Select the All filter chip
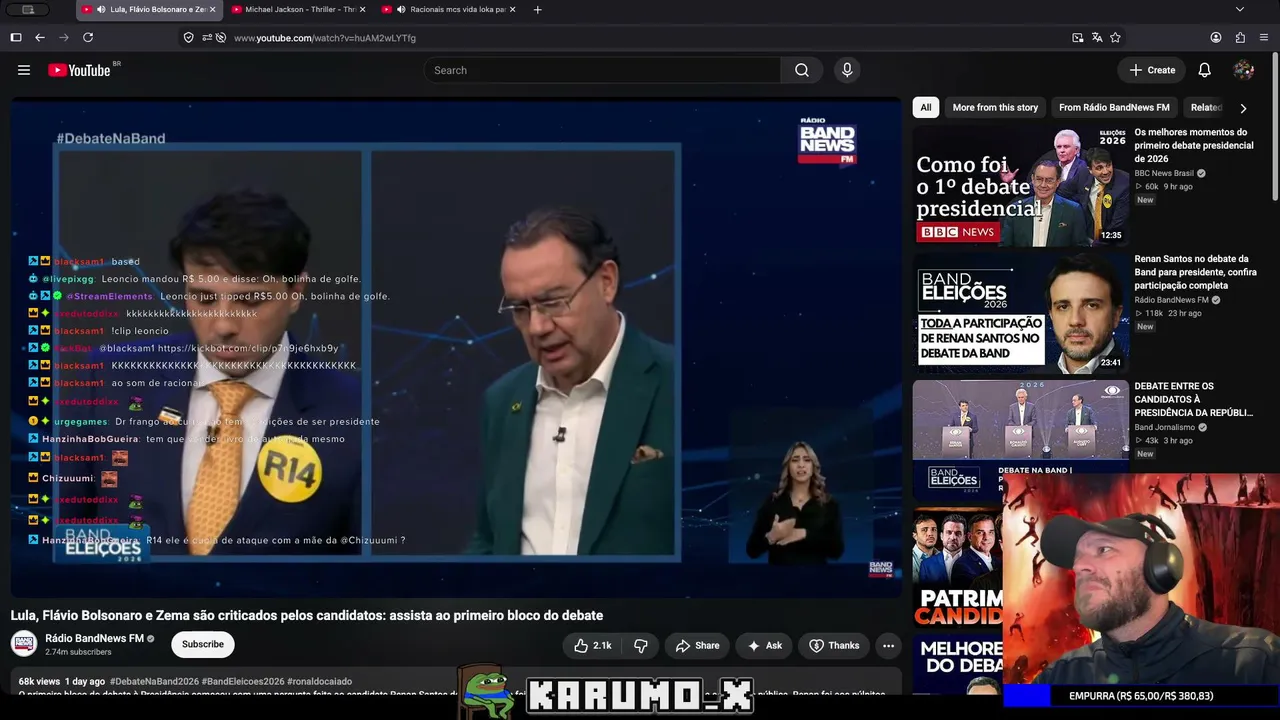Screen dimensions: 1280x720 pyautogui.click(x=926, y=108)
